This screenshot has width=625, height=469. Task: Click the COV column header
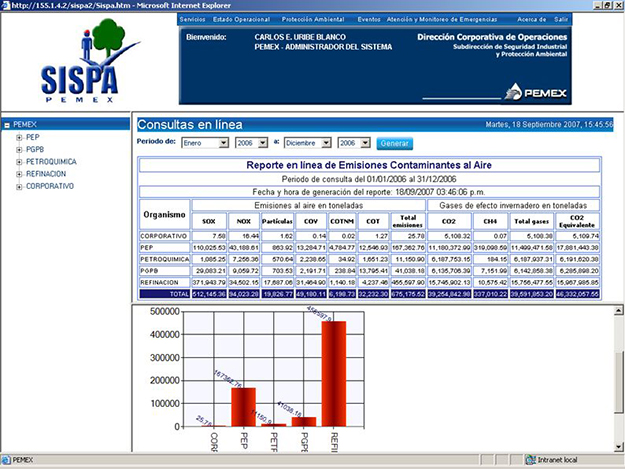311,221
